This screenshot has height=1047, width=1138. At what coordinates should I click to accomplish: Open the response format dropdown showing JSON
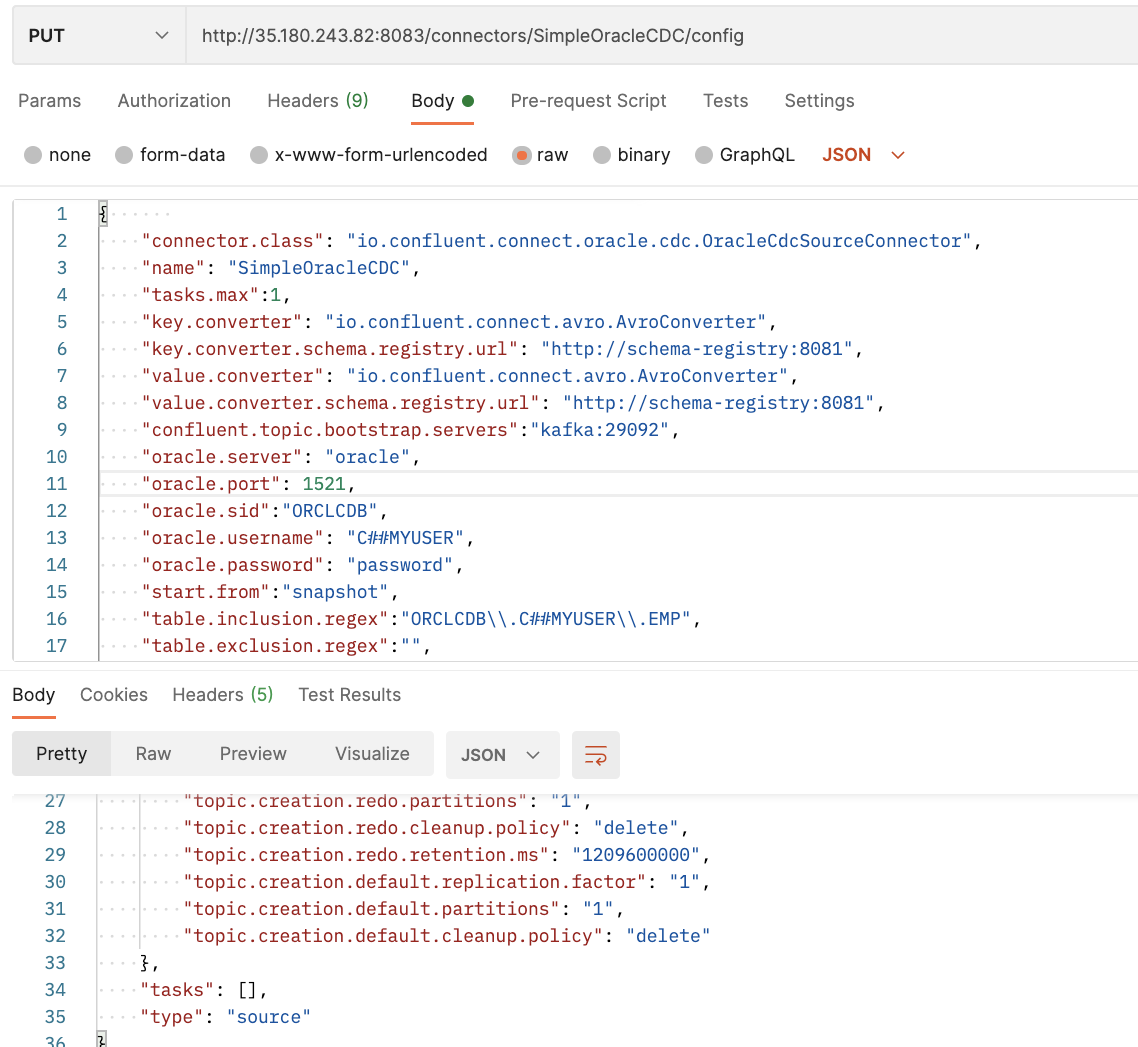(502, 755)
